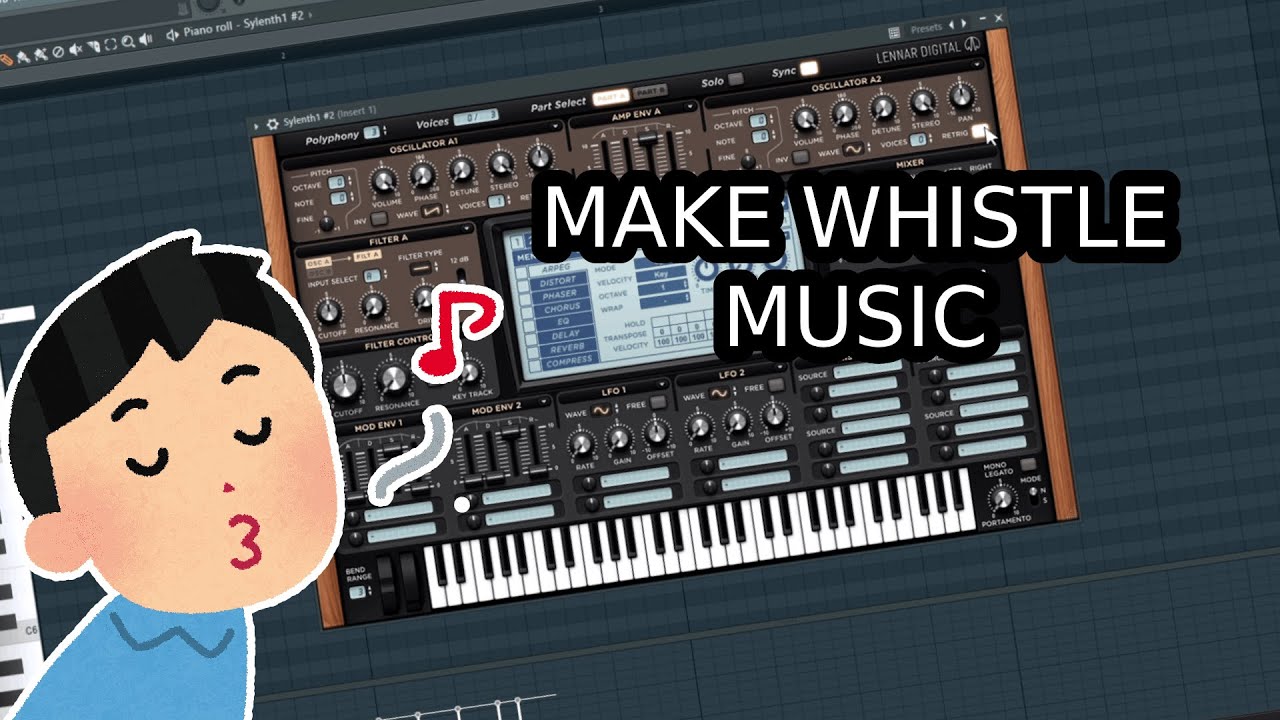
Task: Select the Zoom magnifier tool in piano roll
Action: click(128, 42)
